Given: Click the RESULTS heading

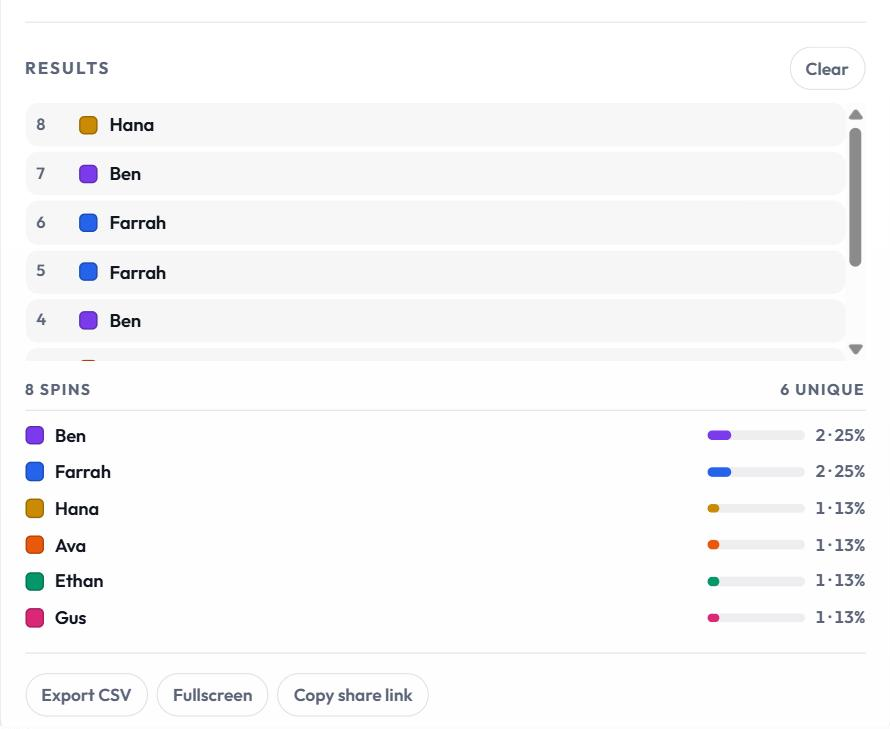Looking at the screenshot, I should pos(67,68).
